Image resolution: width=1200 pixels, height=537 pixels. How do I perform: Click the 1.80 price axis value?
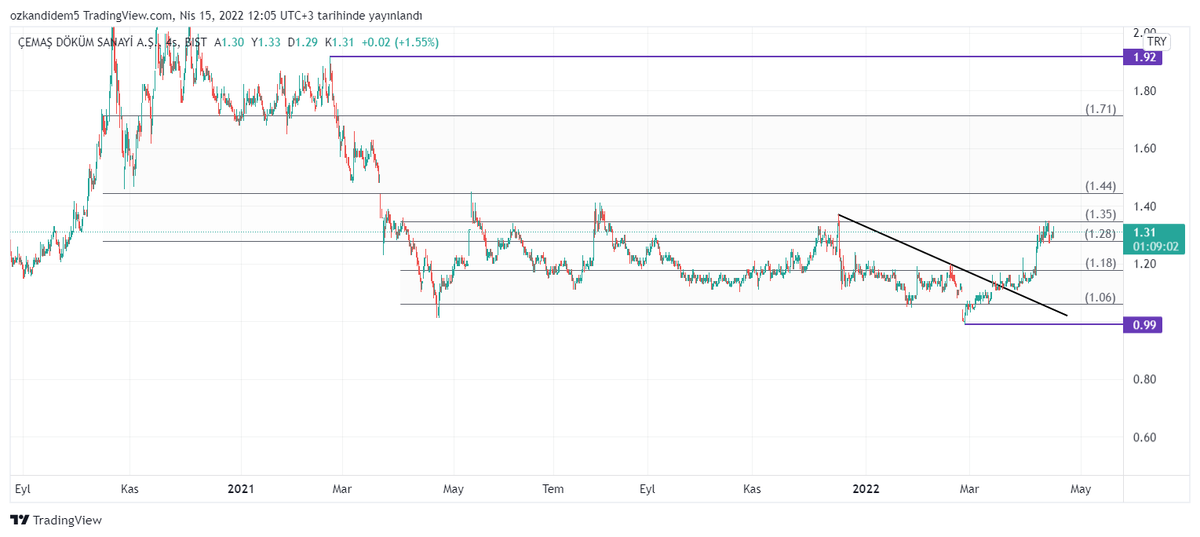click(1144, 91)
